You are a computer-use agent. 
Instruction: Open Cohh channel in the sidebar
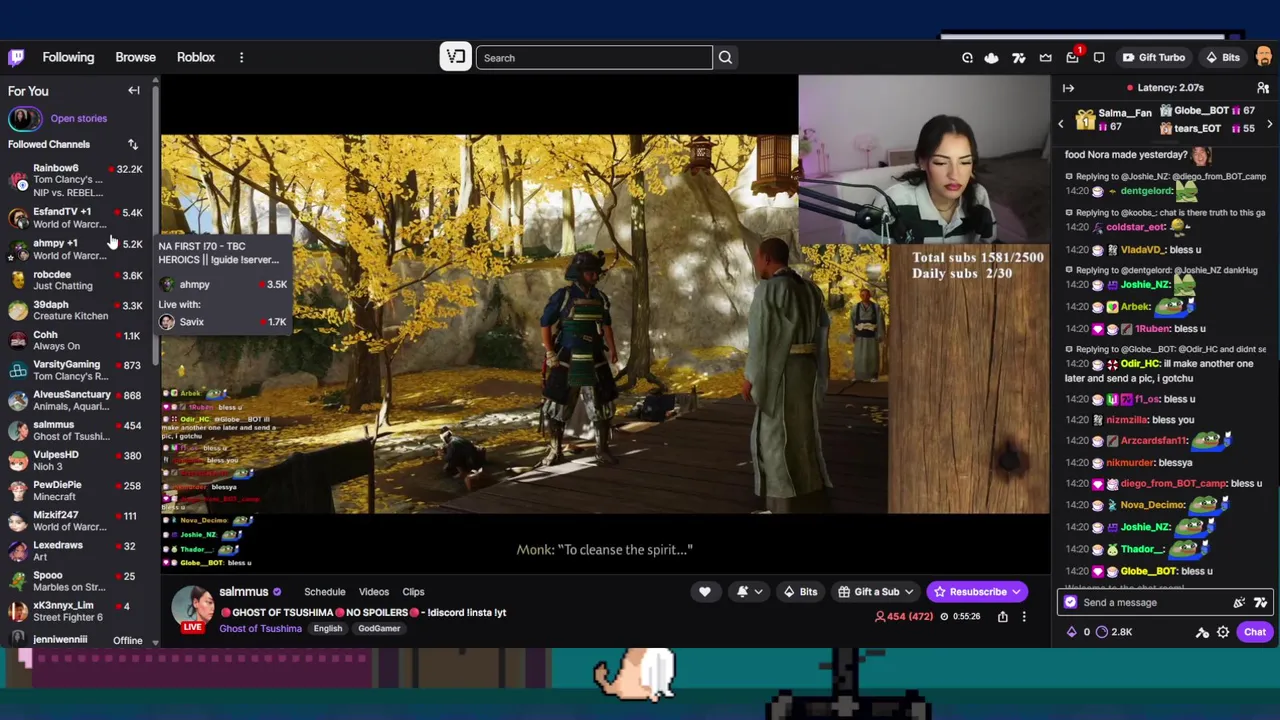78,340
